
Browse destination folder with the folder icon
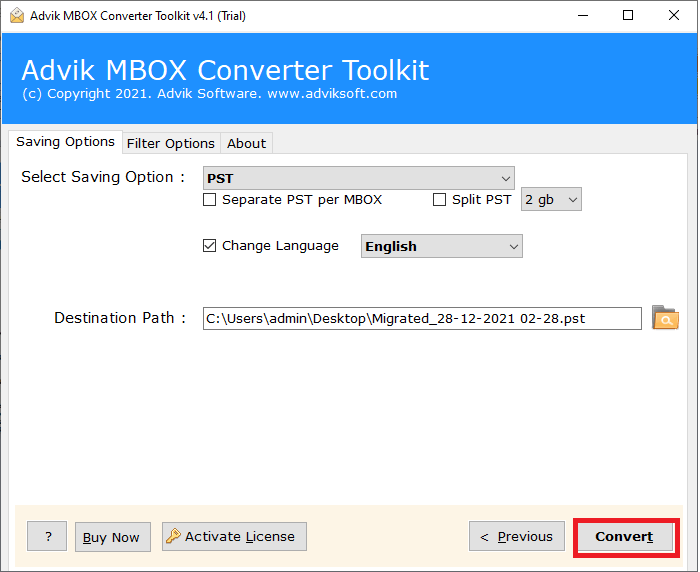point(665,317)
